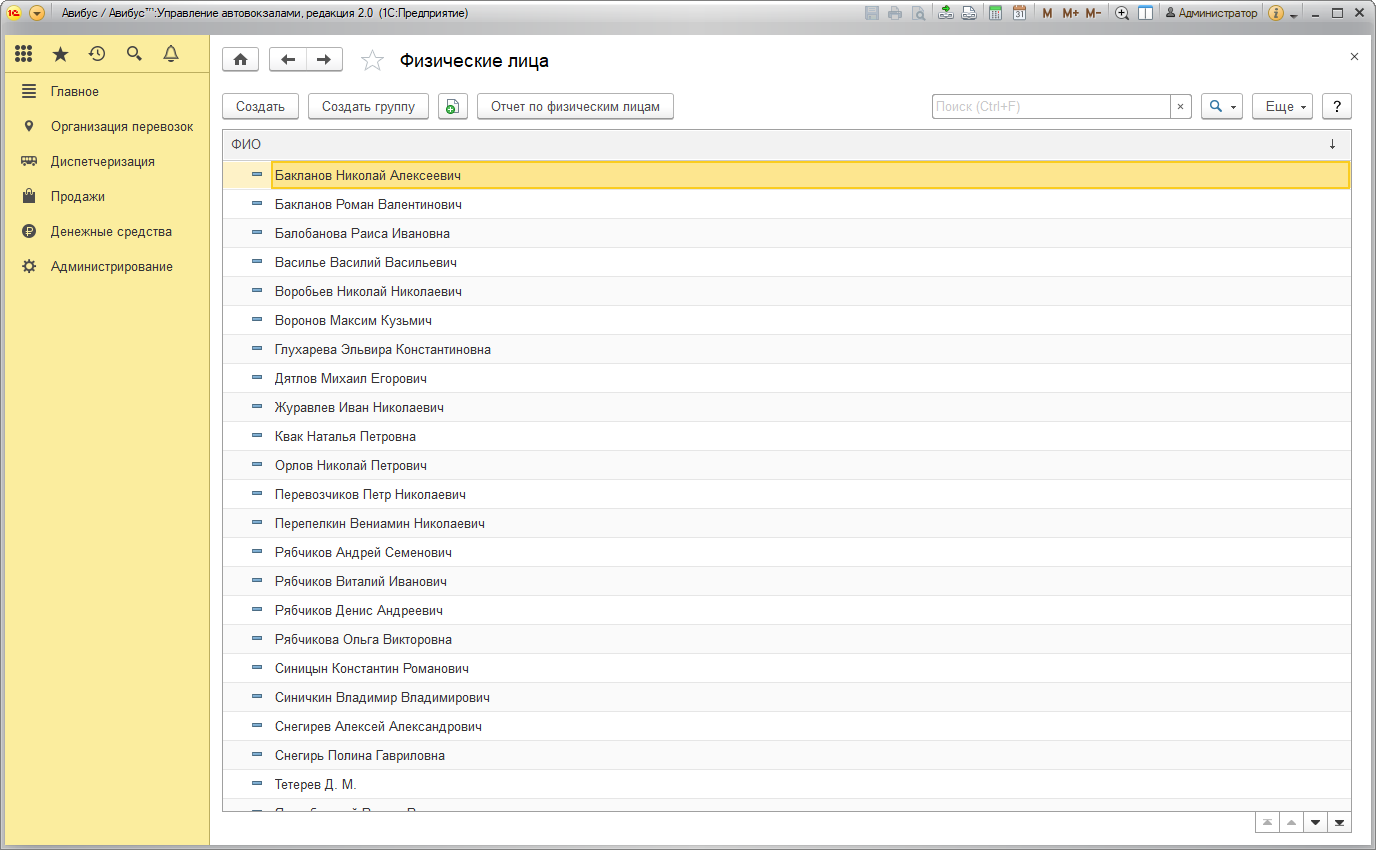Image resolution: width=1376 pixels, height=850 pixels.
Task: Click the copy-record icon beside Создать группу
Action: tap(453, 107)
